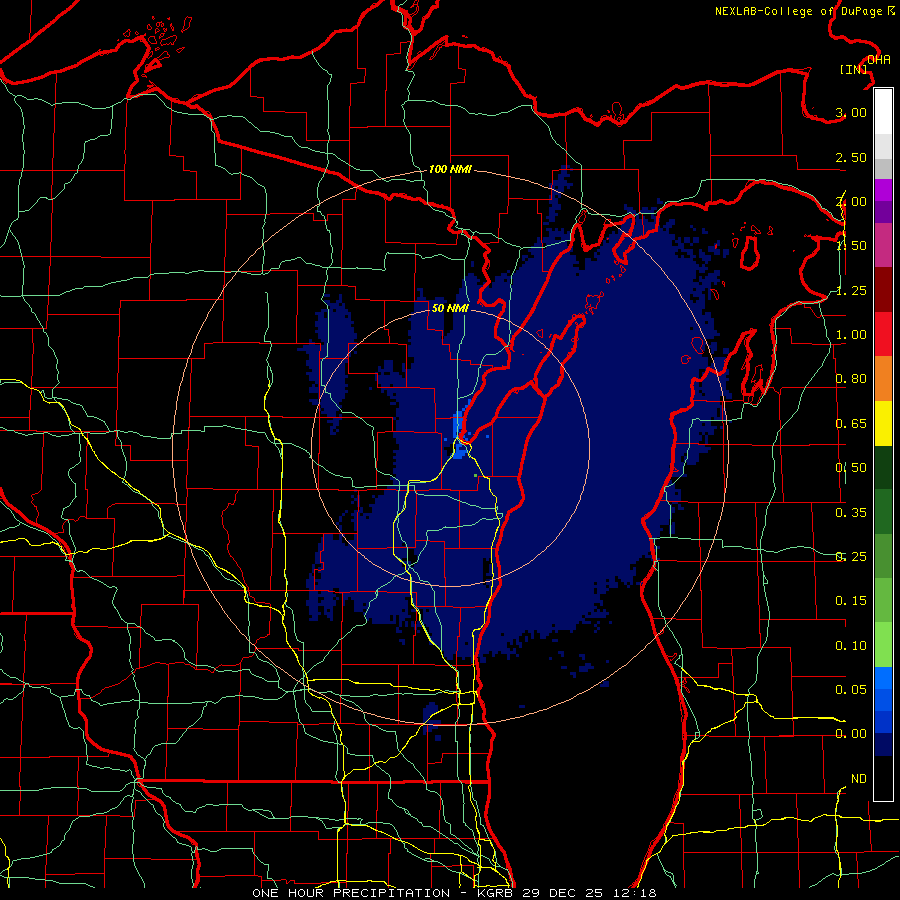
Task: Click the 2.50 legend value
Action: [x=851, y=157]
